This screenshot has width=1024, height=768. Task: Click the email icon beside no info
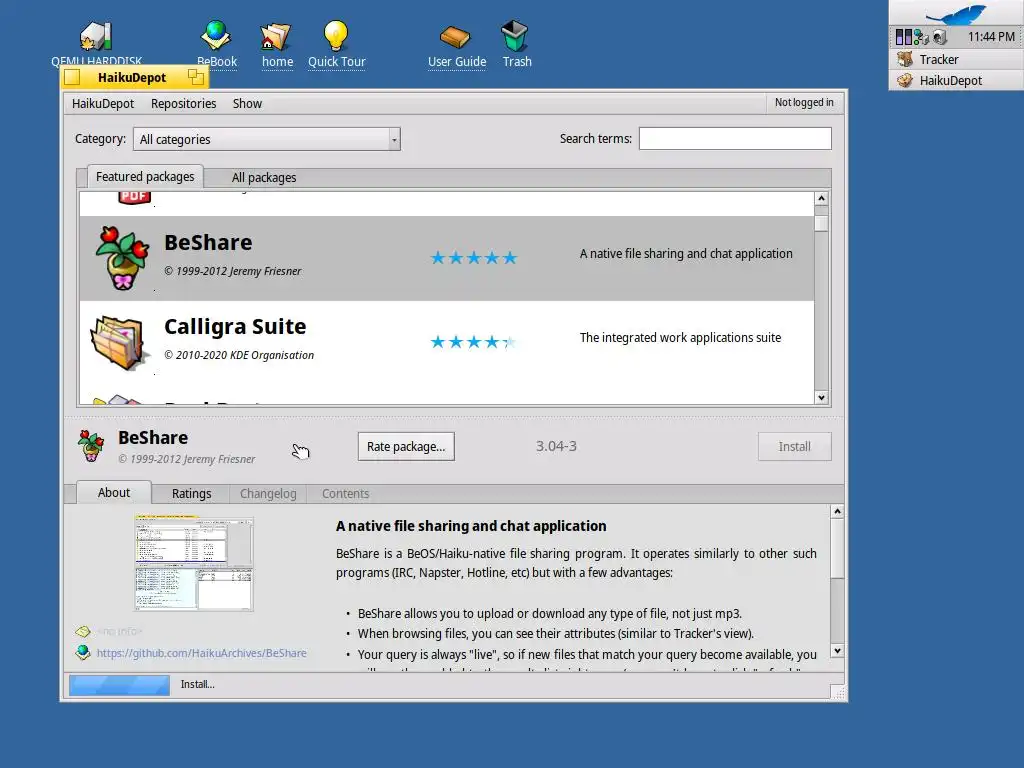(x=83, y=632)
